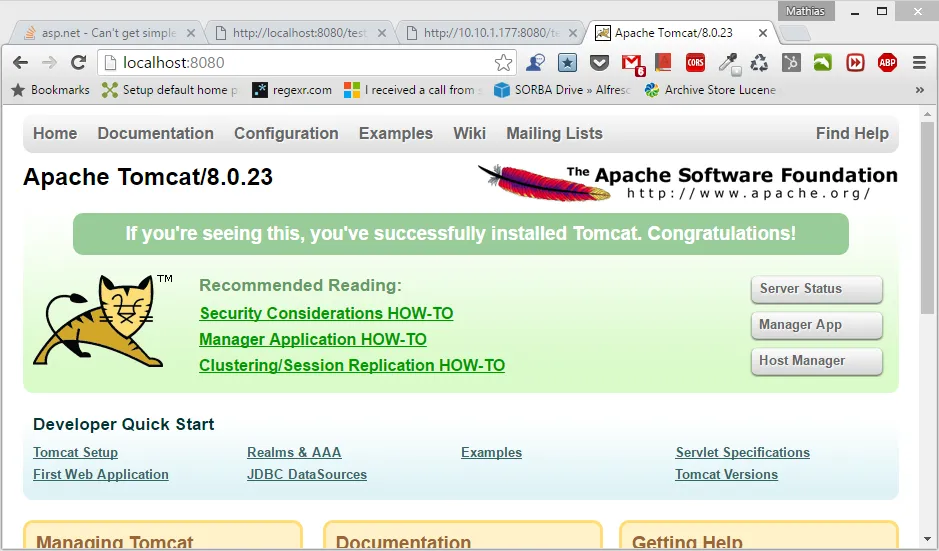The width and height of the screenshot is (939, 551).
Task: Open the JDBC DataSources link
Action: click(x=307, y=474)
